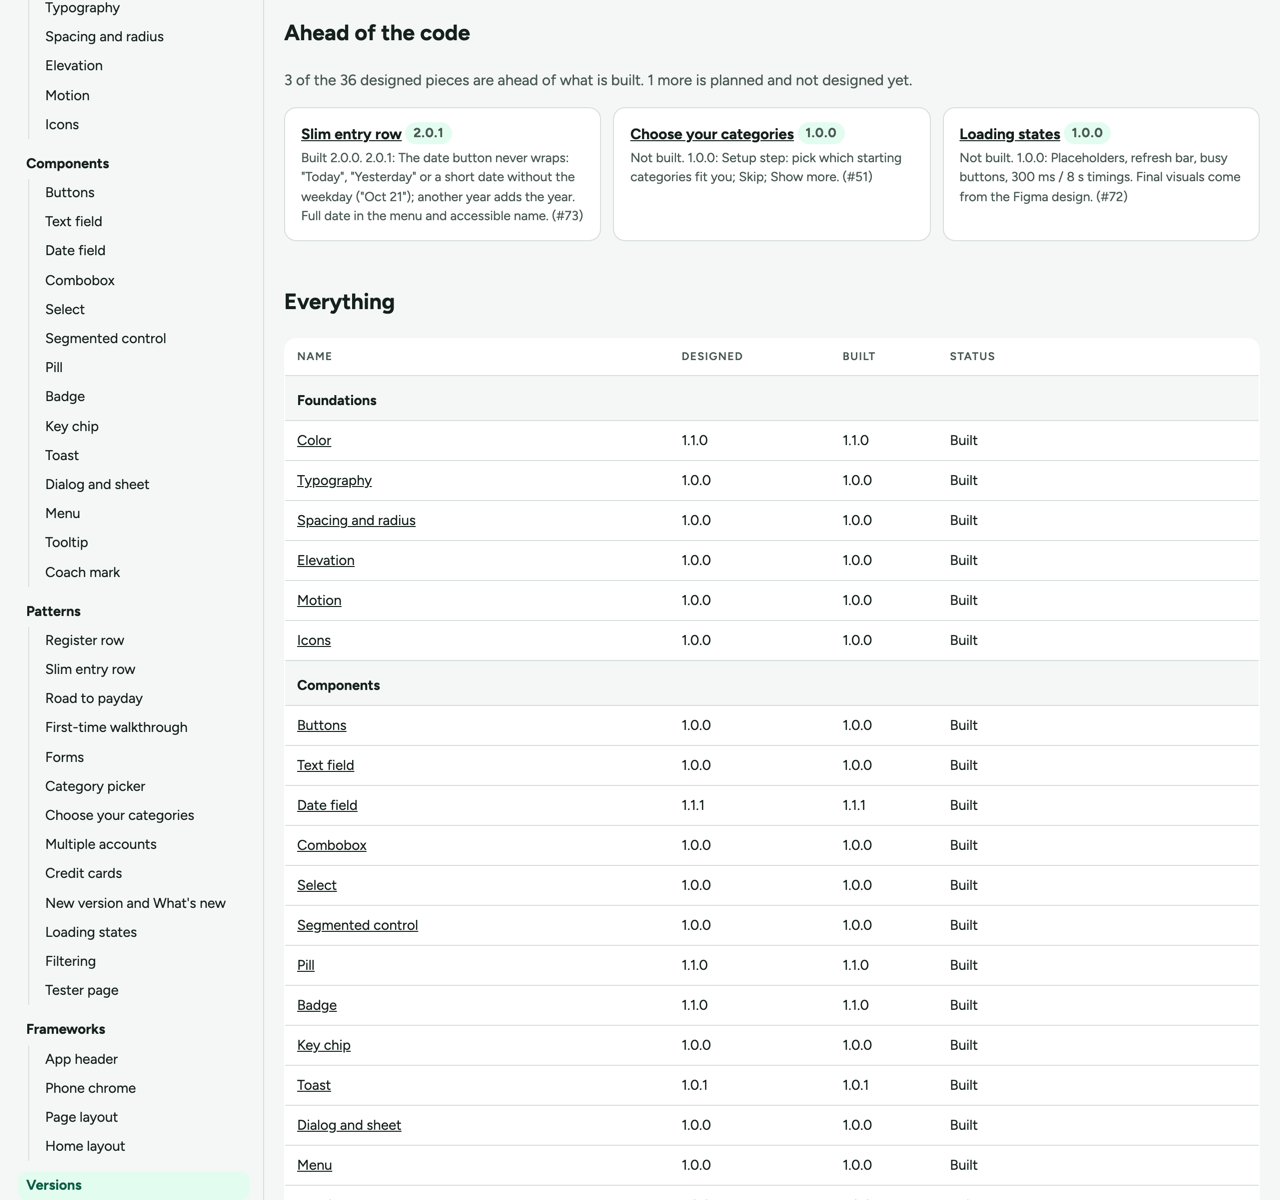Open the Motion table row link
Screen dimensions: 1280x1200
point(319,600)
